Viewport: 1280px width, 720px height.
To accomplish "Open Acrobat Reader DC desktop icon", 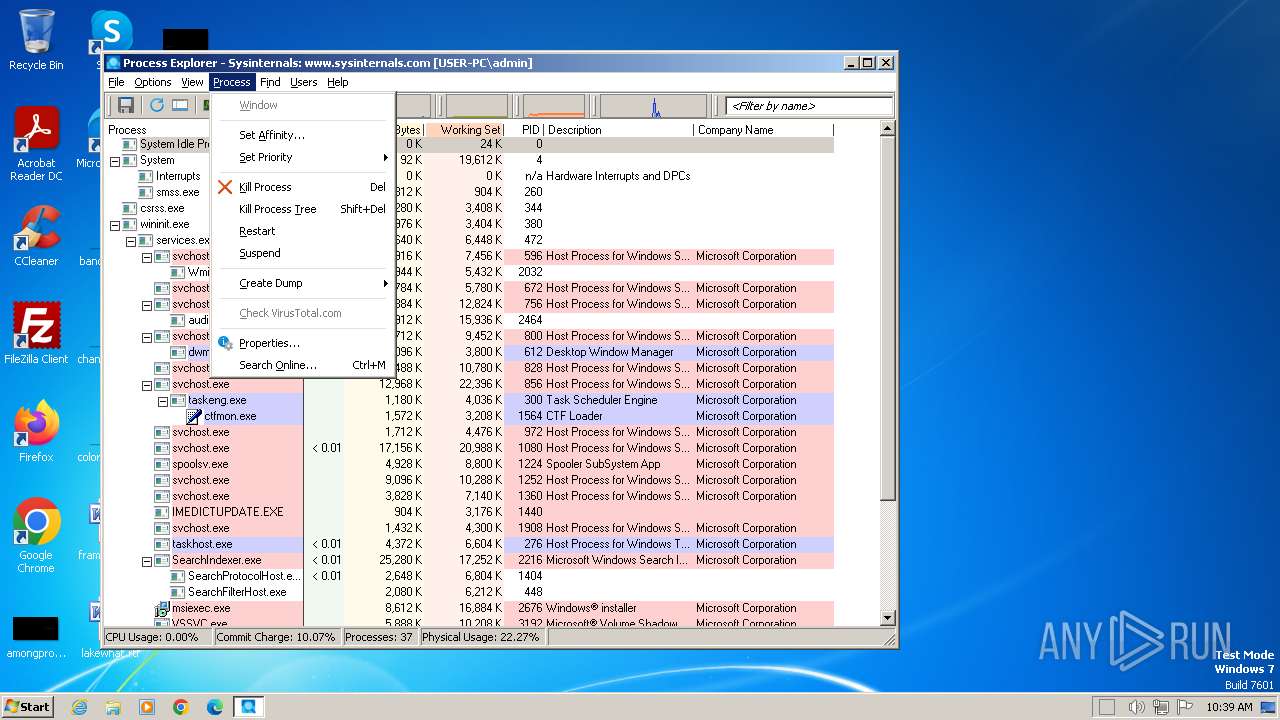I will pos(36,145).
